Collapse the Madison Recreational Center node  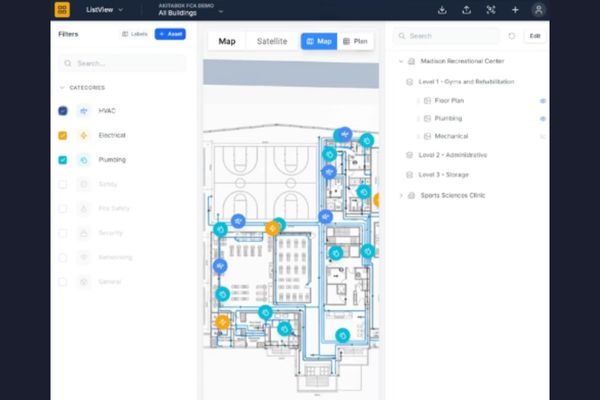click(x=401, y=61)
